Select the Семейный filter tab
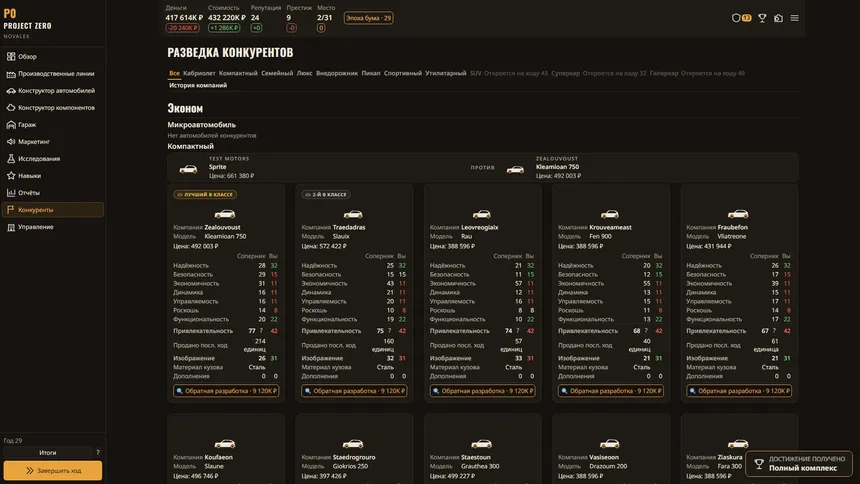Viewport: 860px width, 484px height. click(277, 73)
